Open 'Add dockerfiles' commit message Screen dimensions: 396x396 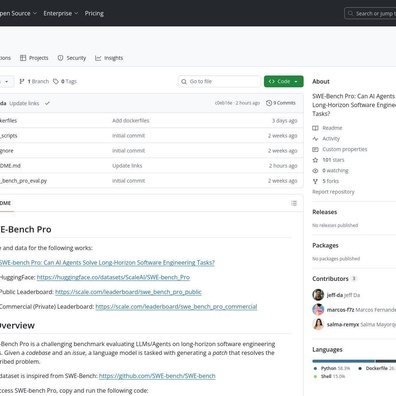(x=131, y=121)
